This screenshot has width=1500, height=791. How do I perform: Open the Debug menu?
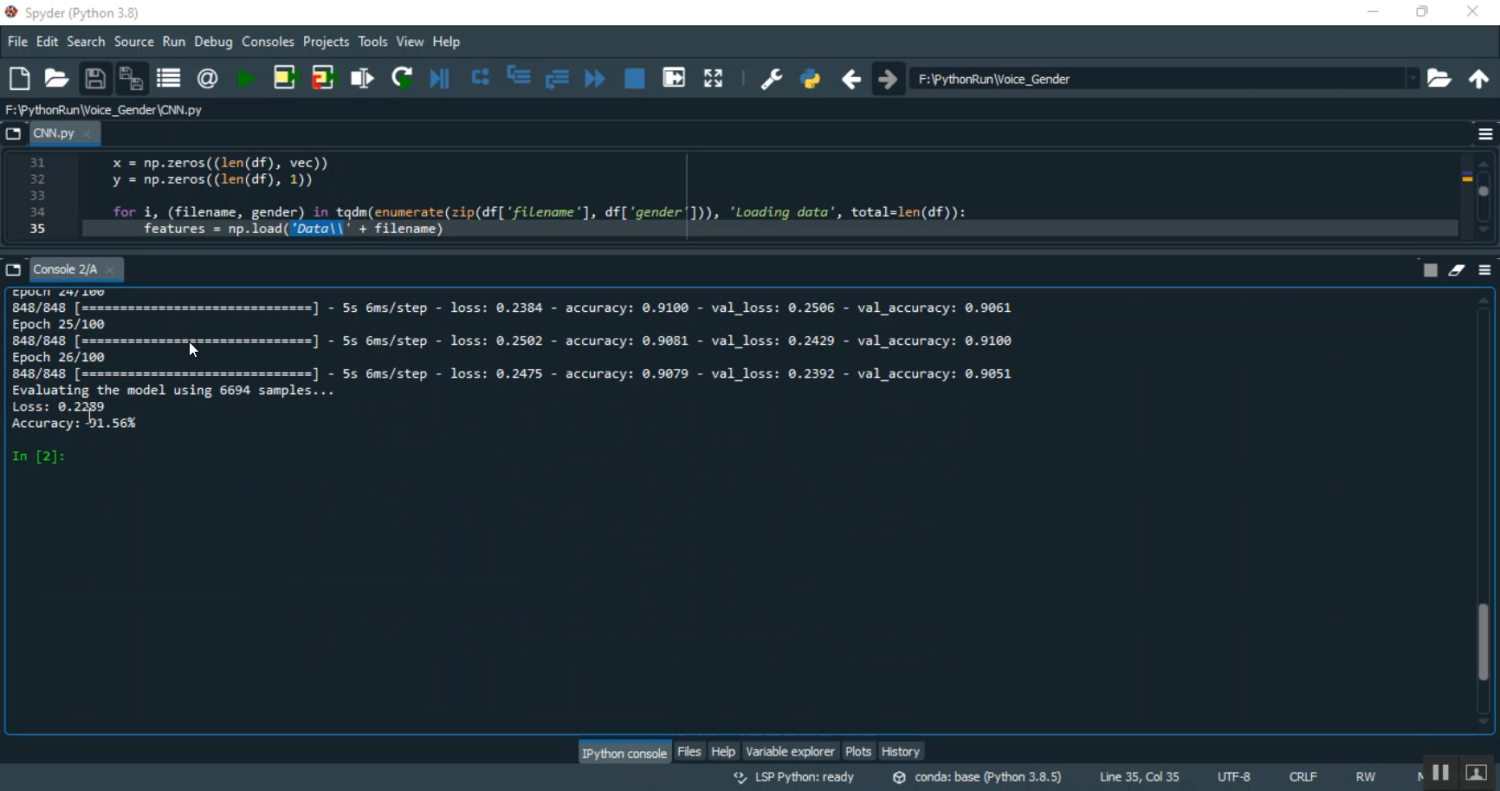[213, 42]
